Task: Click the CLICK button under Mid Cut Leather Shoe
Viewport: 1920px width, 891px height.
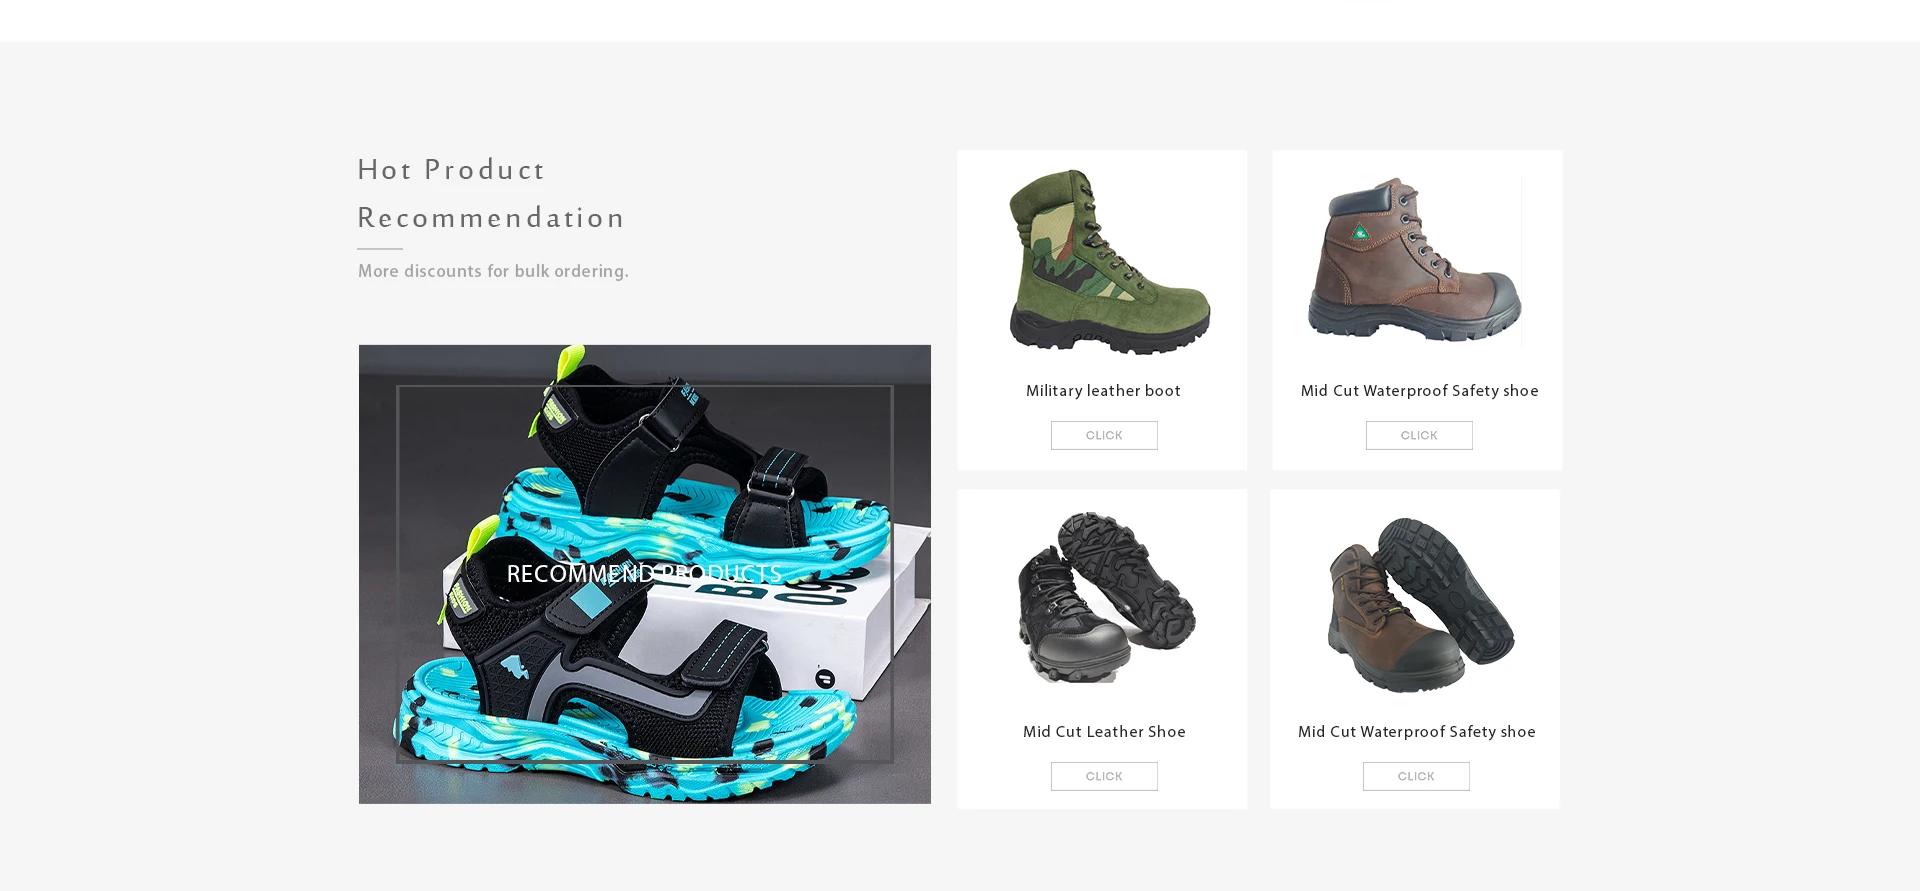Action: pos(1104,776)
